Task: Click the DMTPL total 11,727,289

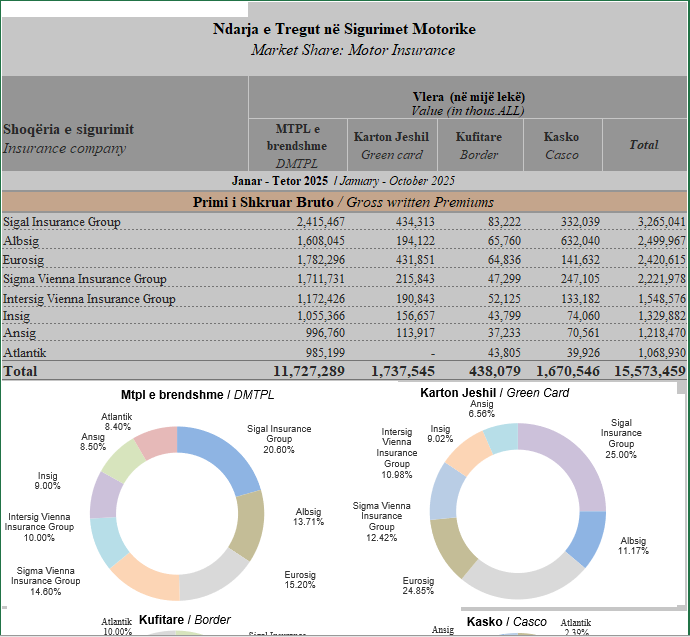Action: (308, 371)
